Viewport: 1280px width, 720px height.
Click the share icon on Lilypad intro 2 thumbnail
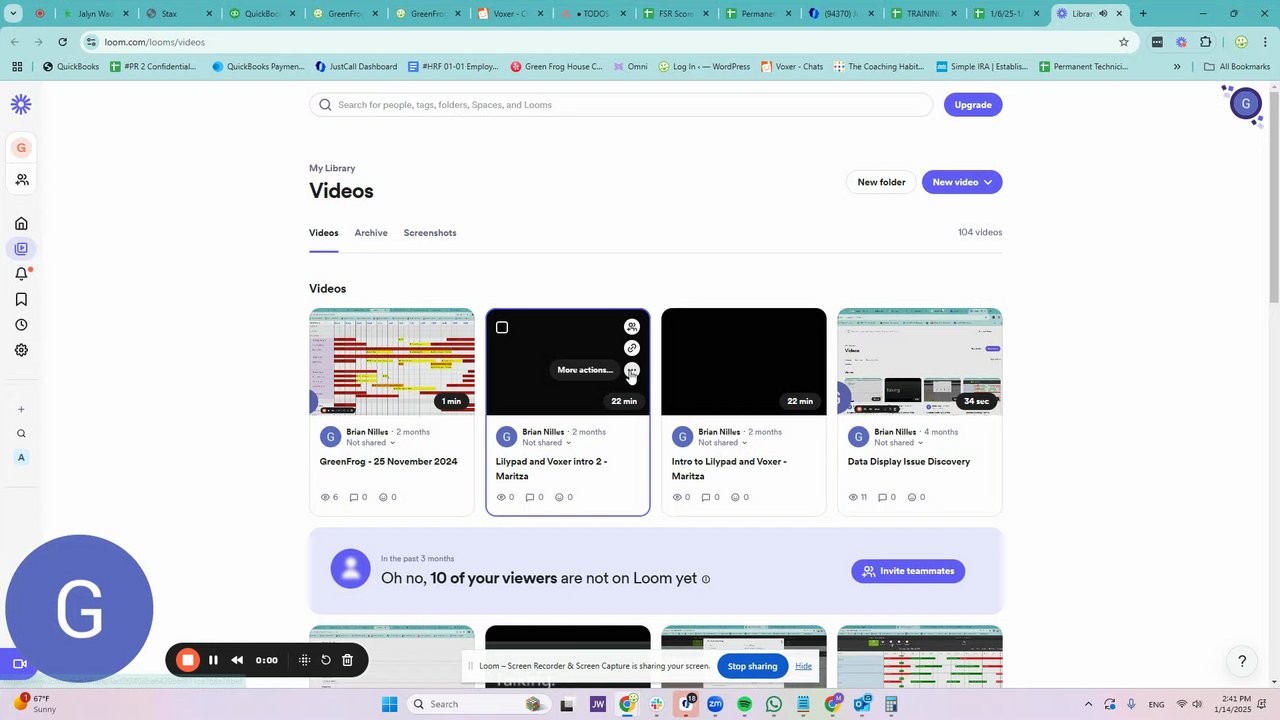pyautogui.click(x=632, y=327)
